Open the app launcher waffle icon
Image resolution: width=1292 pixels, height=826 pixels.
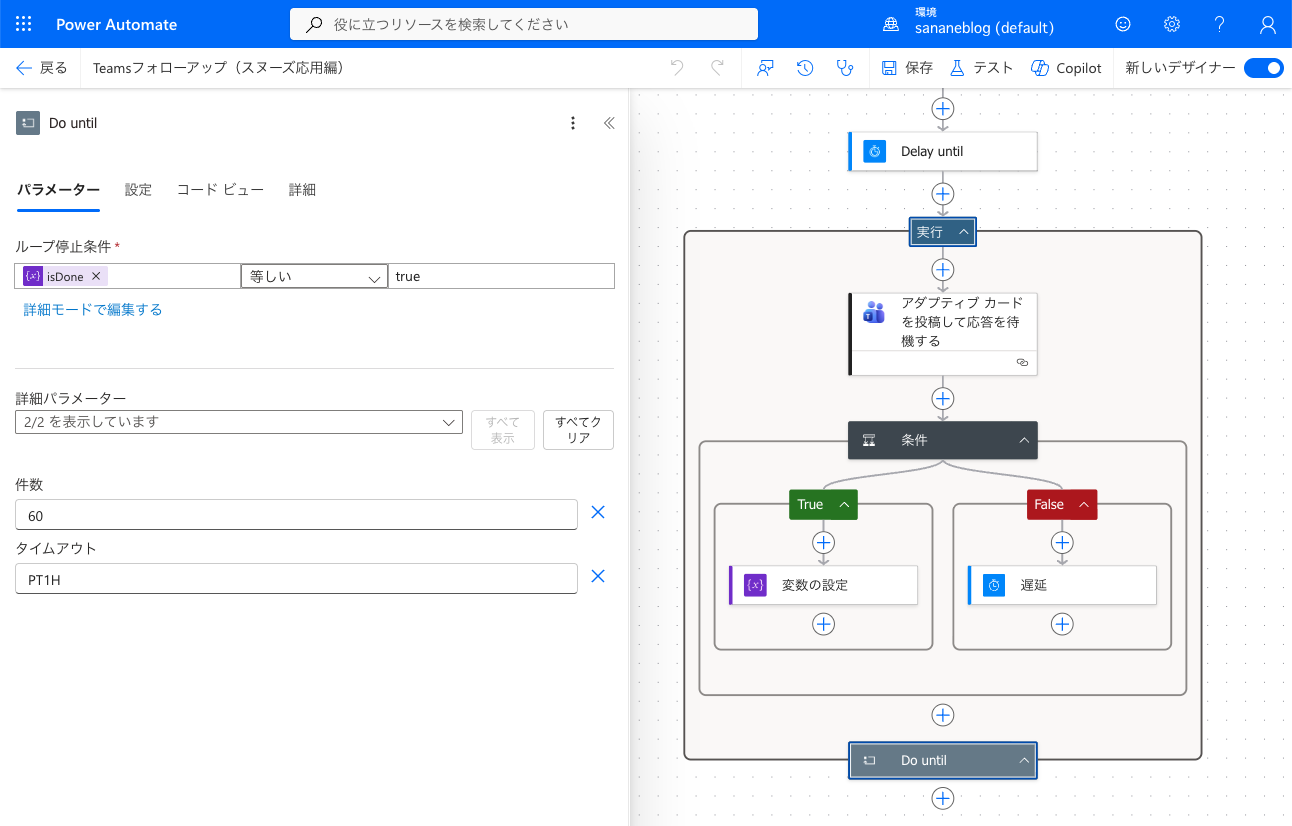click(24, 24)
